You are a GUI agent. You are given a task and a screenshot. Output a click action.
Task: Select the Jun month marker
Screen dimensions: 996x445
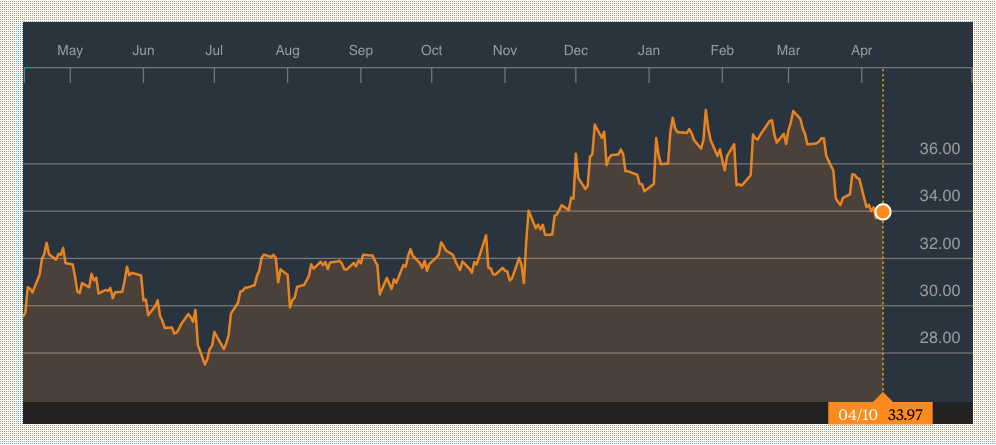coord(143,50)
